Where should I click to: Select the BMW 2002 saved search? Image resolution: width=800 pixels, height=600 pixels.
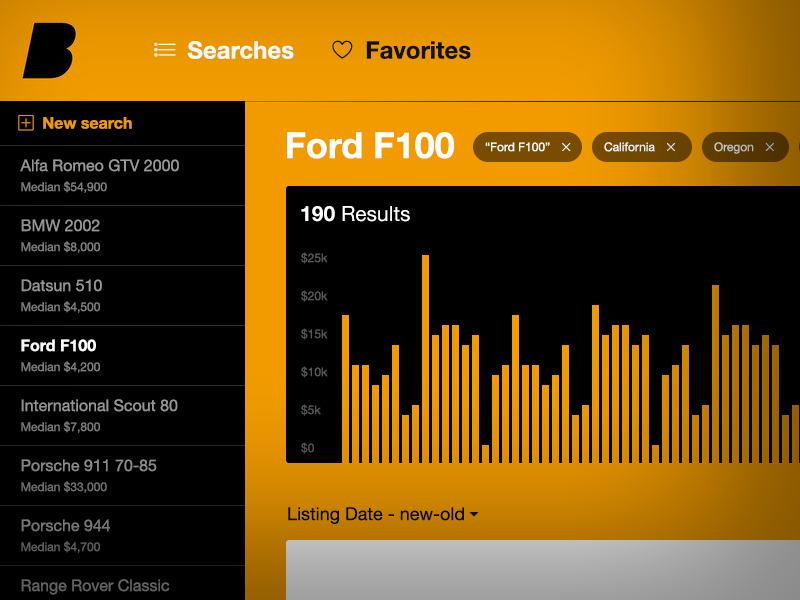[x=122, y=236]
